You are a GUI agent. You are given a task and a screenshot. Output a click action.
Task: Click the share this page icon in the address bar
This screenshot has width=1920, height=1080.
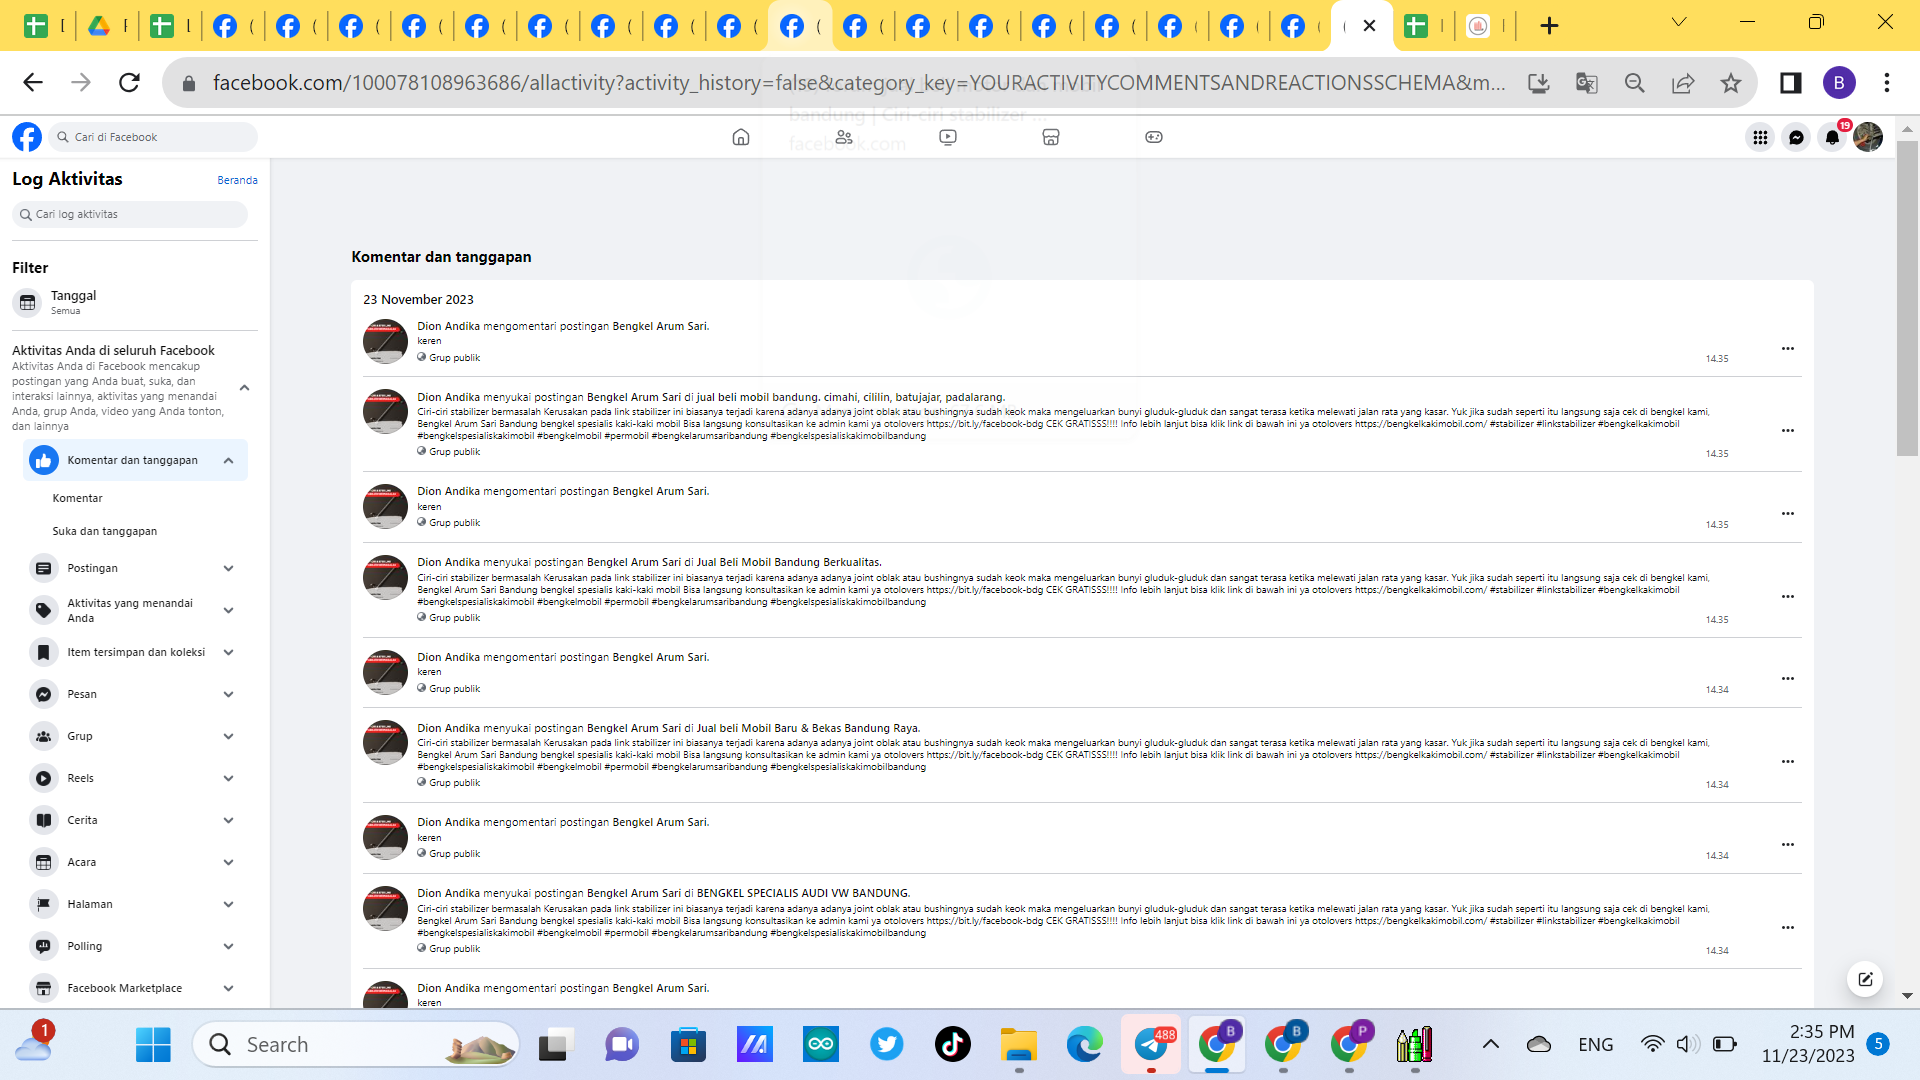pyautogui.click(x=1683, y=83)
